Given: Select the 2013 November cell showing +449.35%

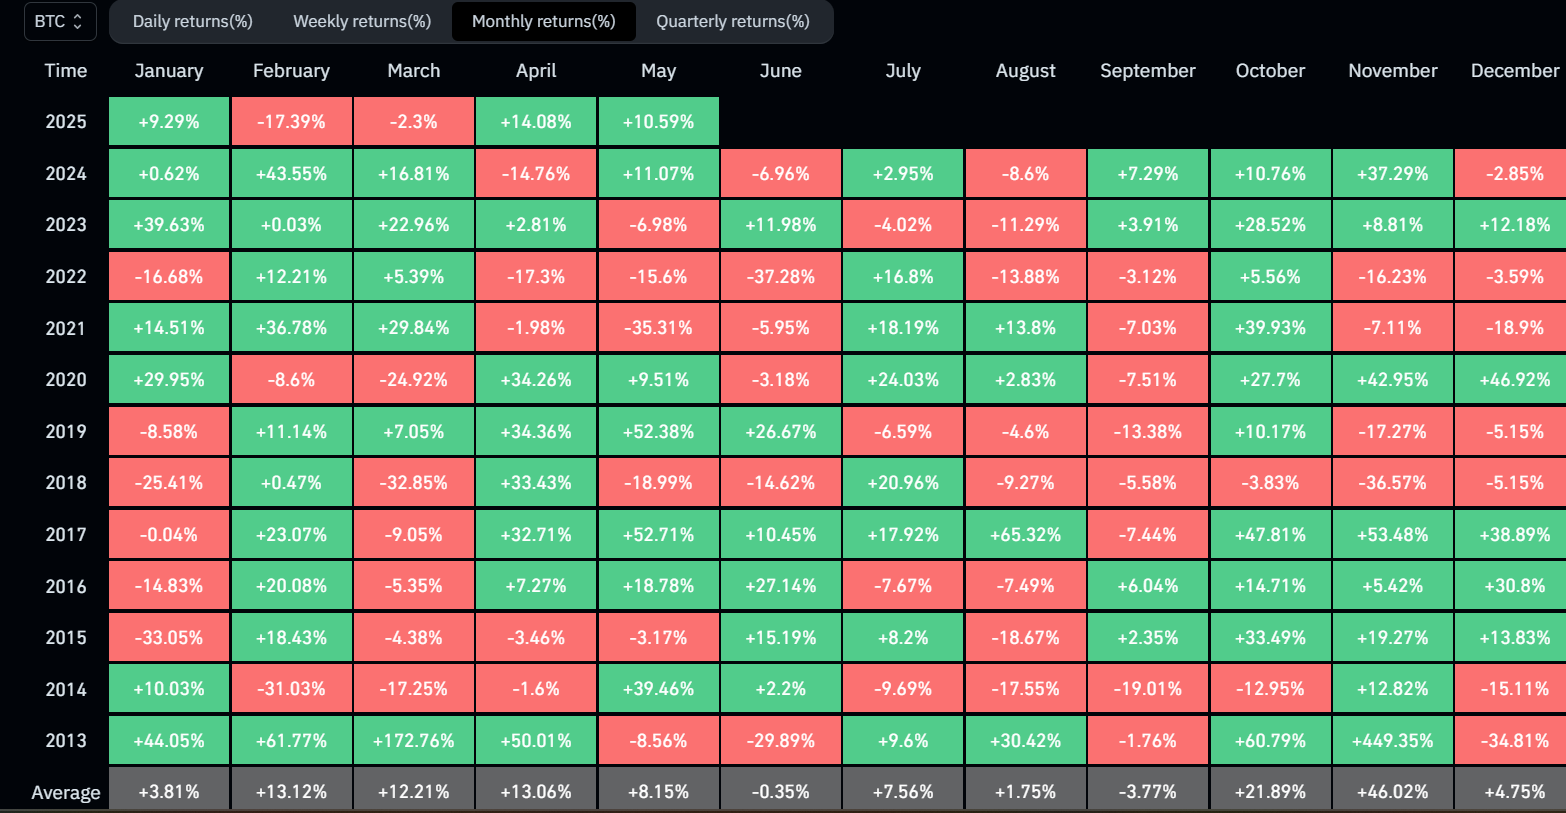Looking at the screenshot, I should (x=1393, y=741).
